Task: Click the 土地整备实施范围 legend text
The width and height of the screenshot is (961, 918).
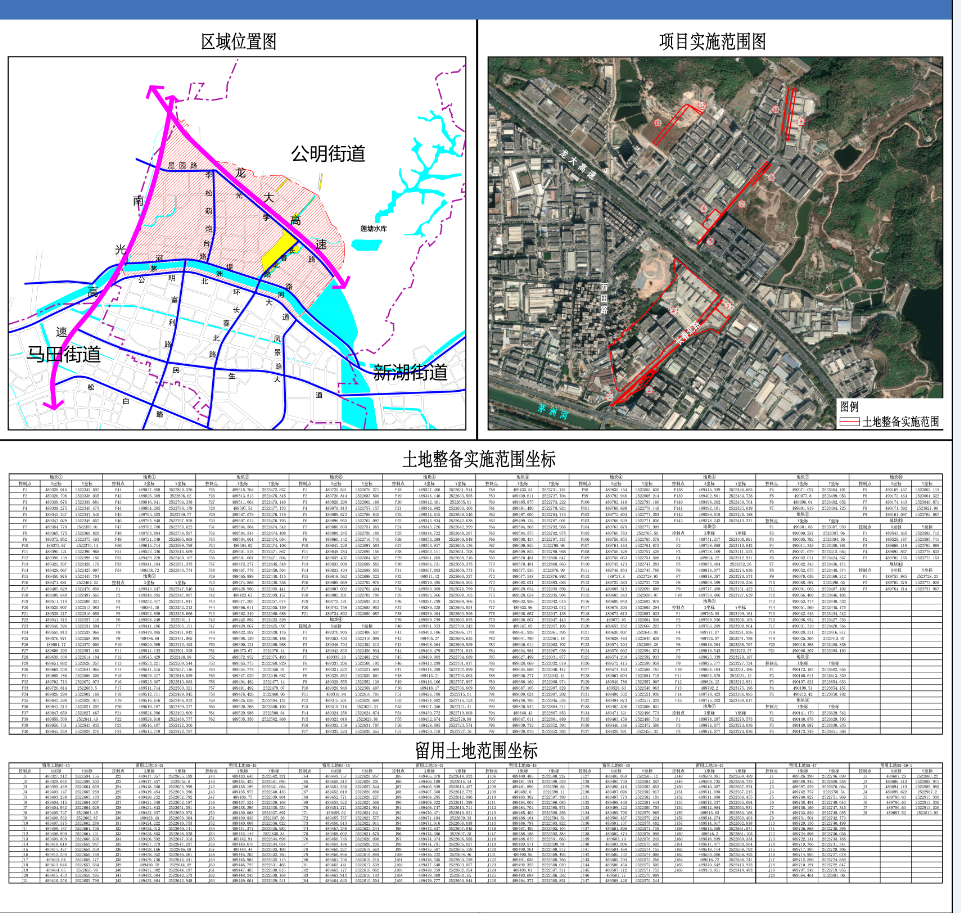Action: 900,422
